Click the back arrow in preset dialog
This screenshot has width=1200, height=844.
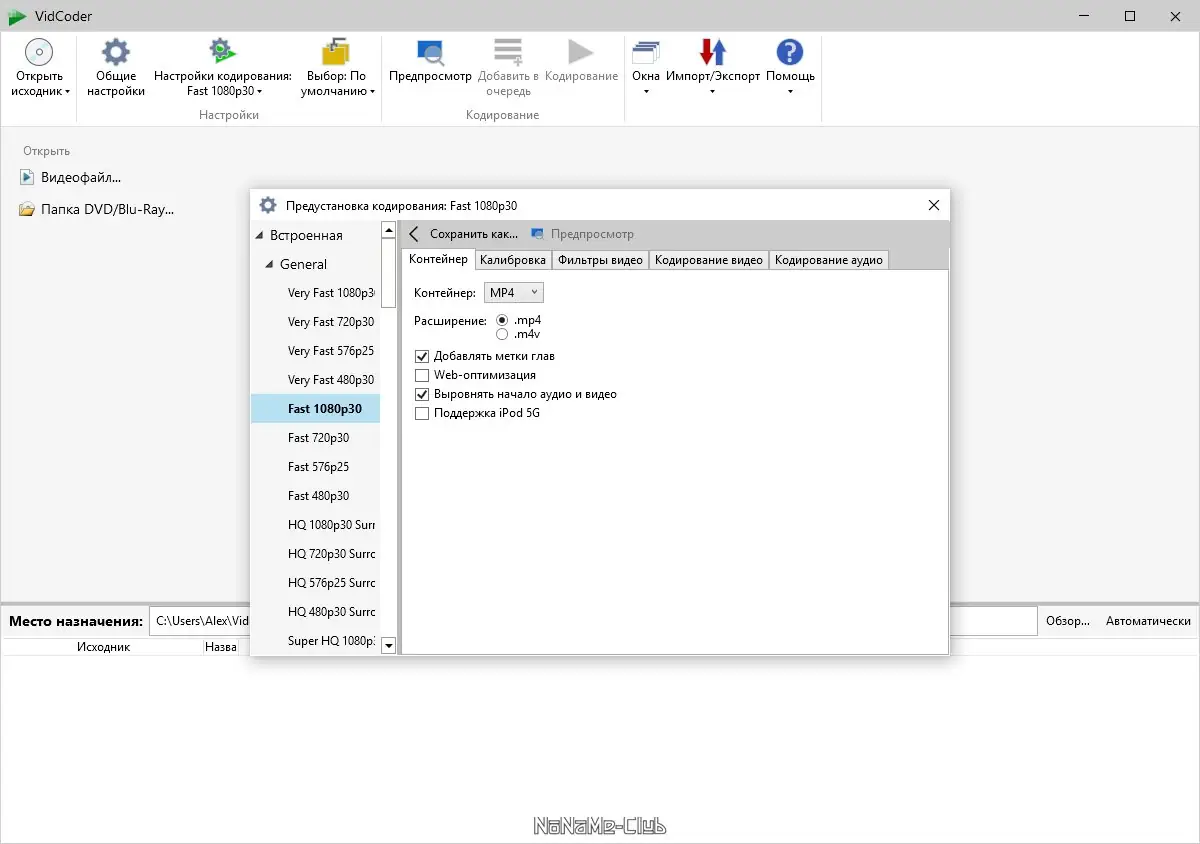[x=414, y=234]
